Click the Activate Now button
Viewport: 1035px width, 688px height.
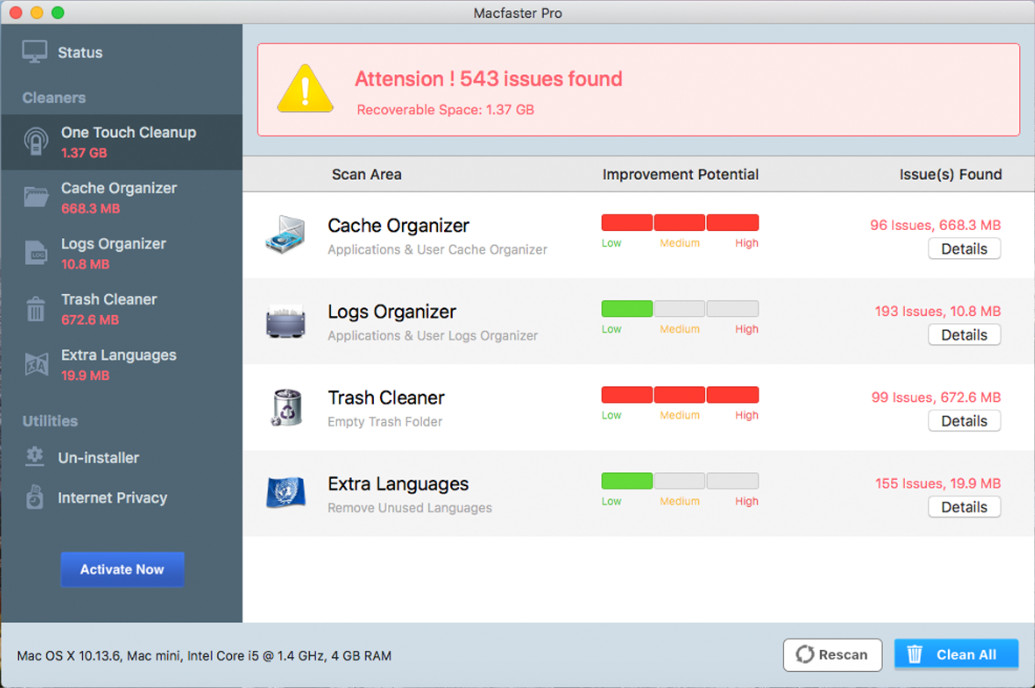tap(122, 569)
